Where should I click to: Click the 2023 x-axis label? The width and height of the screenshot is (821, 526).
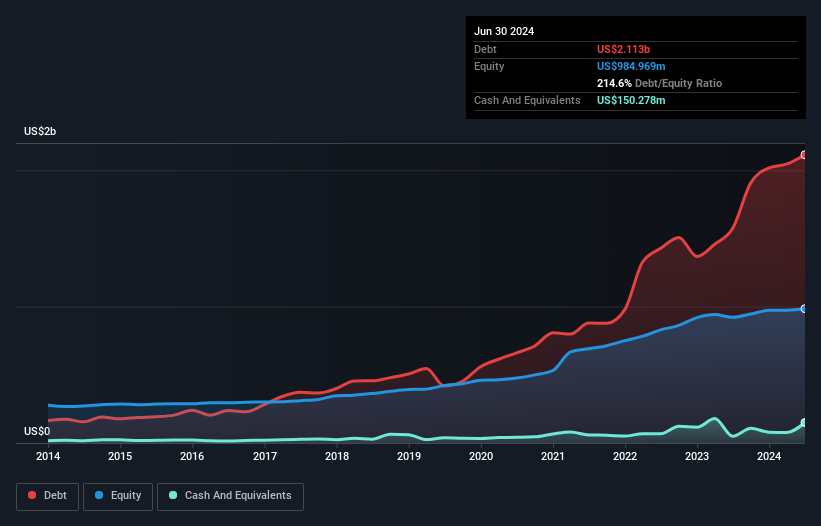[697, 456]
